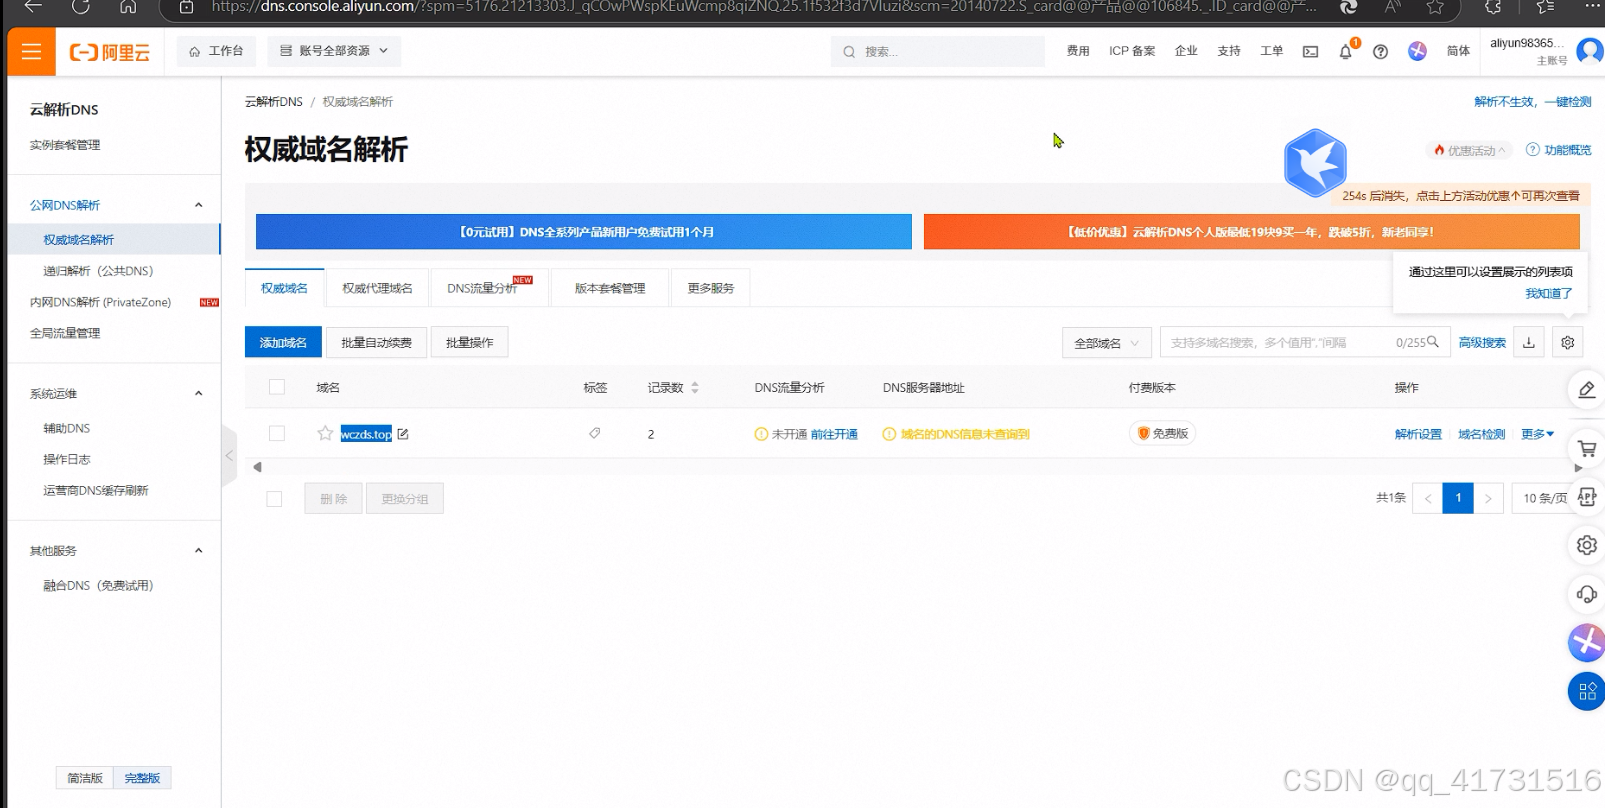Expand the 更多 actions dropdown for wczds.top
Image resolution: width=1605 pixels, height=808 pixels.
pyautogui.click(x=1538, y=434)
